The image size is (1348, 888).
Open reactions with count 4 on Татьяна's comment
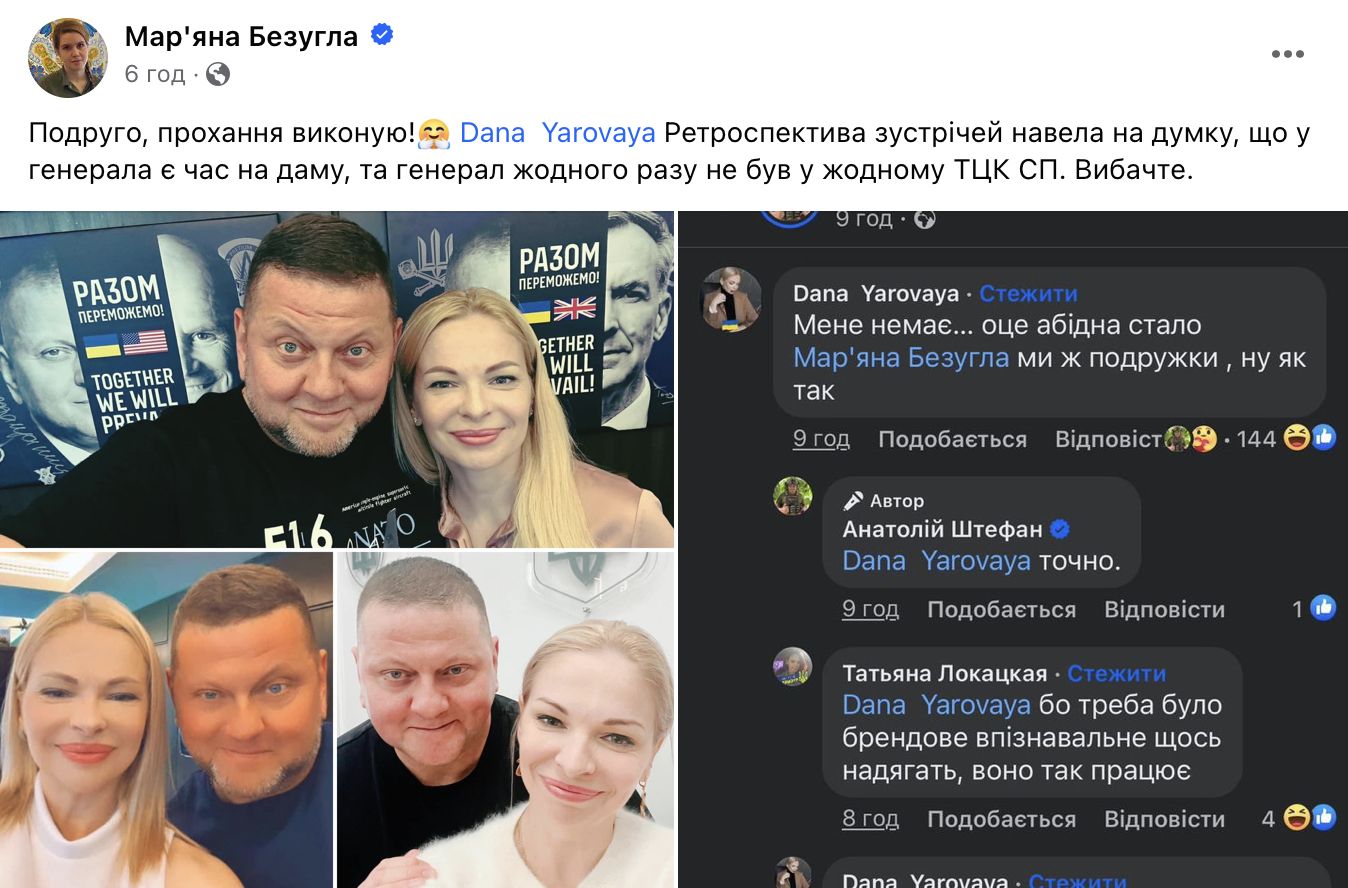pyautogui.click(x=1299, y=818)
